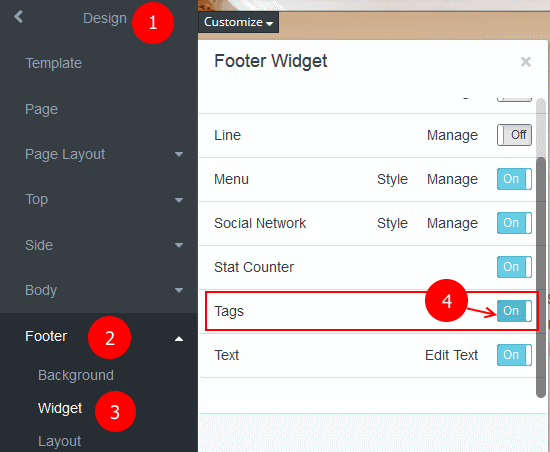Open the Page menu item
Image resolution: width=550 pixels, height=452 pixels.
click(41, 109)
